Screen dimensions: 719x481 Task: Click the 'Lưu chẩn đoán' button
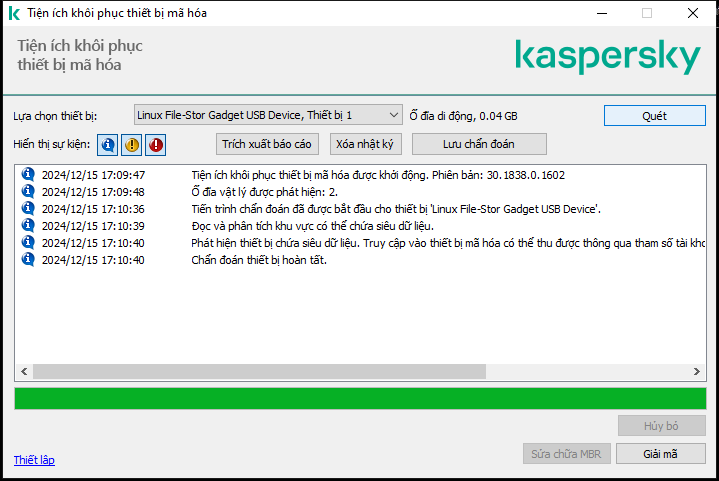click(479, 144)
